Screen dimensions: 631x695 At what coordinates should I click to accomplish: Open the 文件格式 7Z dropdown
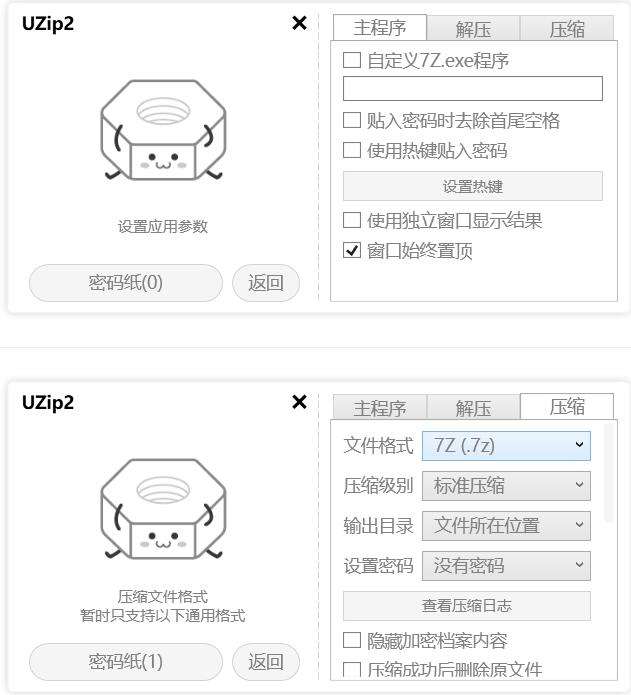pyautogui.click(x=506, y=445)
